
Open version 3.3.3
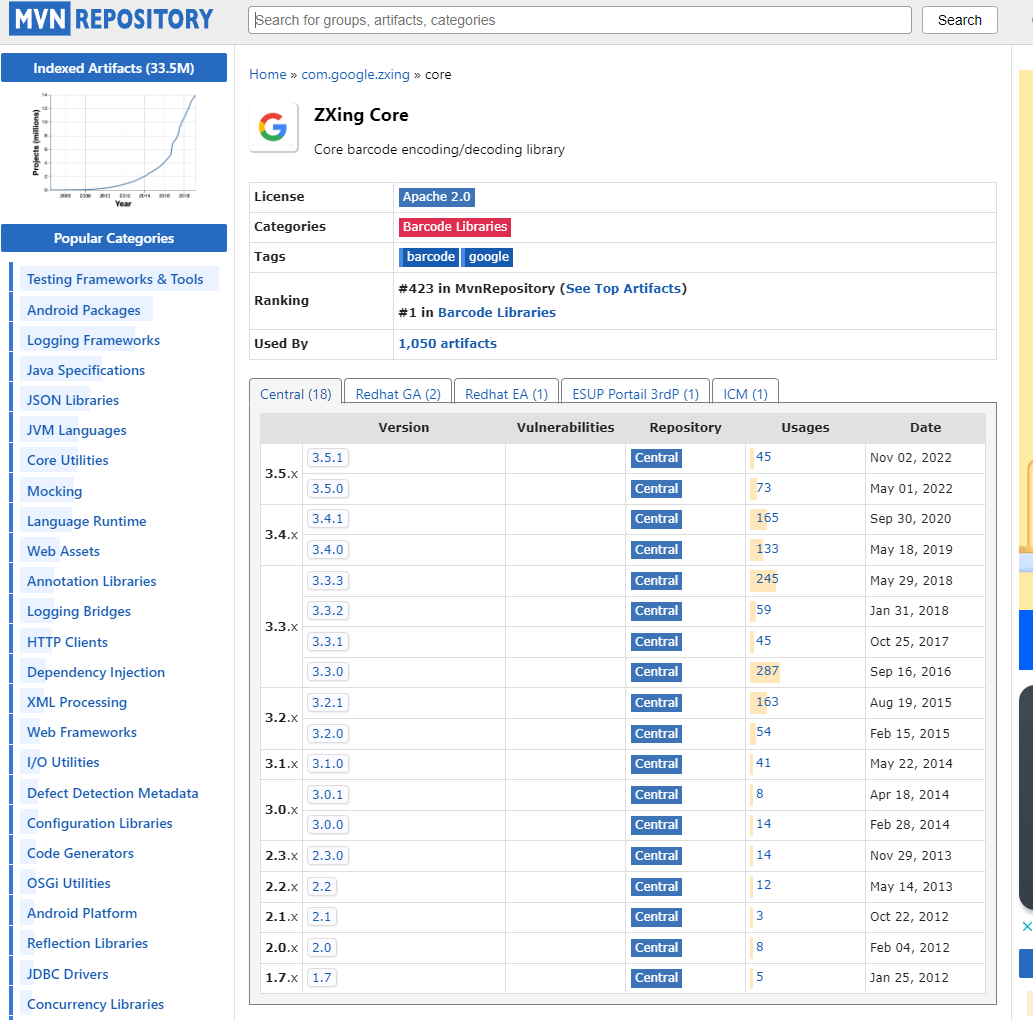(x=327, y=581)
